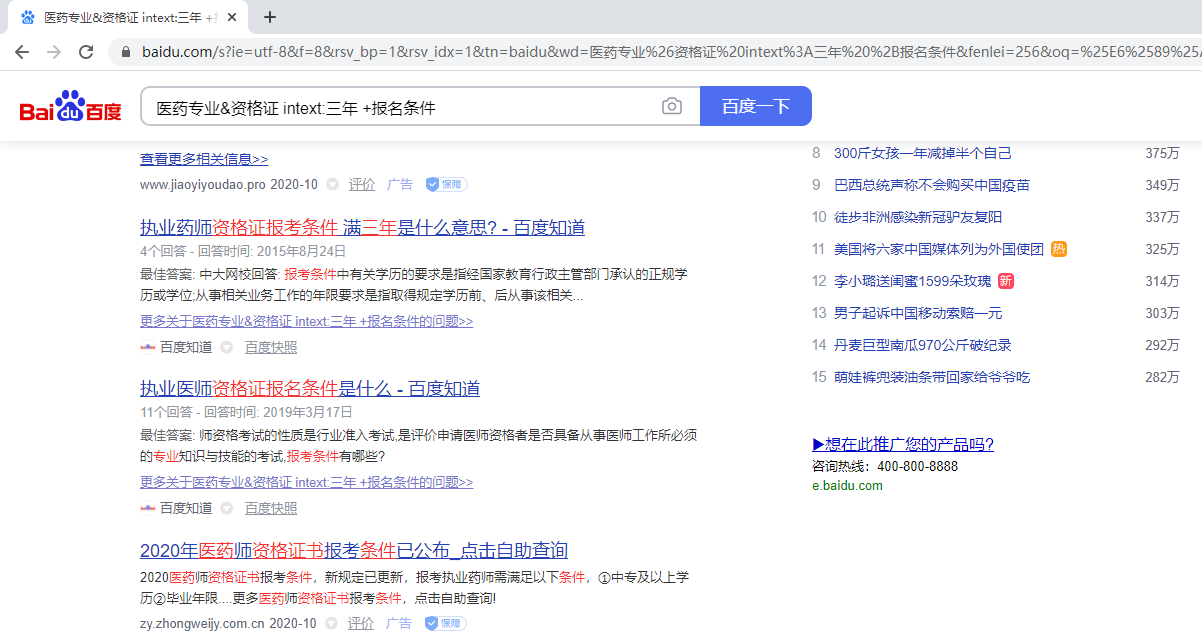Go back using browser back arrow
Image resolution: width=1202 pixels, height=642 pixels.
[x=23, y=51]
